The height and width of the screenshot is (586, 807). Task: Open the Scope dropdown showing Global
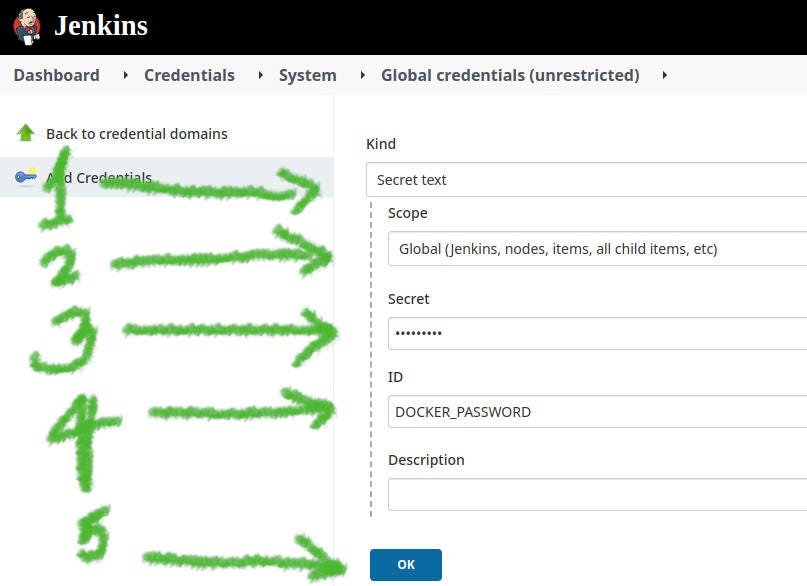tap(597, 248)
